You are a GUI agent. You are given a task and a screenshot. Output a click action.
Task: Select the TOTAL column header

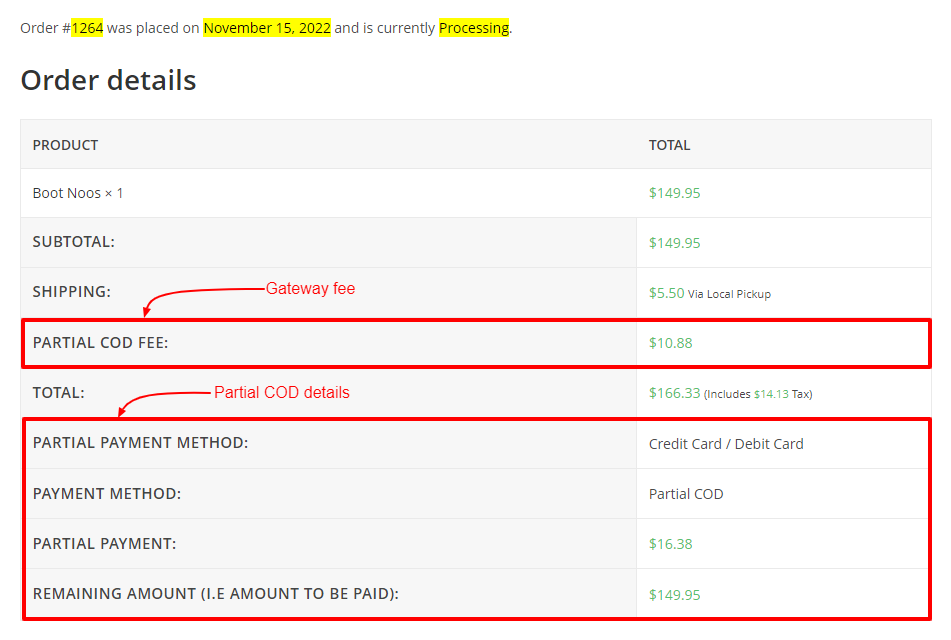click(669, 145)
